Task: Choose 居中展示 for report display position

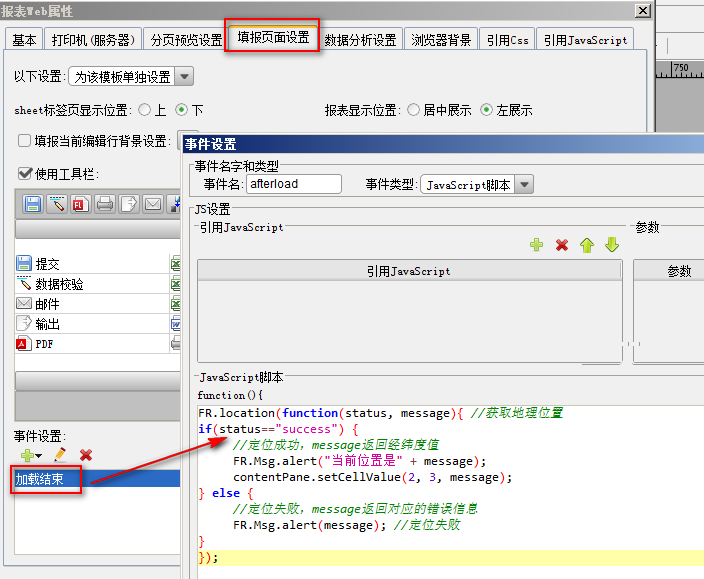Action: point(413,110)
